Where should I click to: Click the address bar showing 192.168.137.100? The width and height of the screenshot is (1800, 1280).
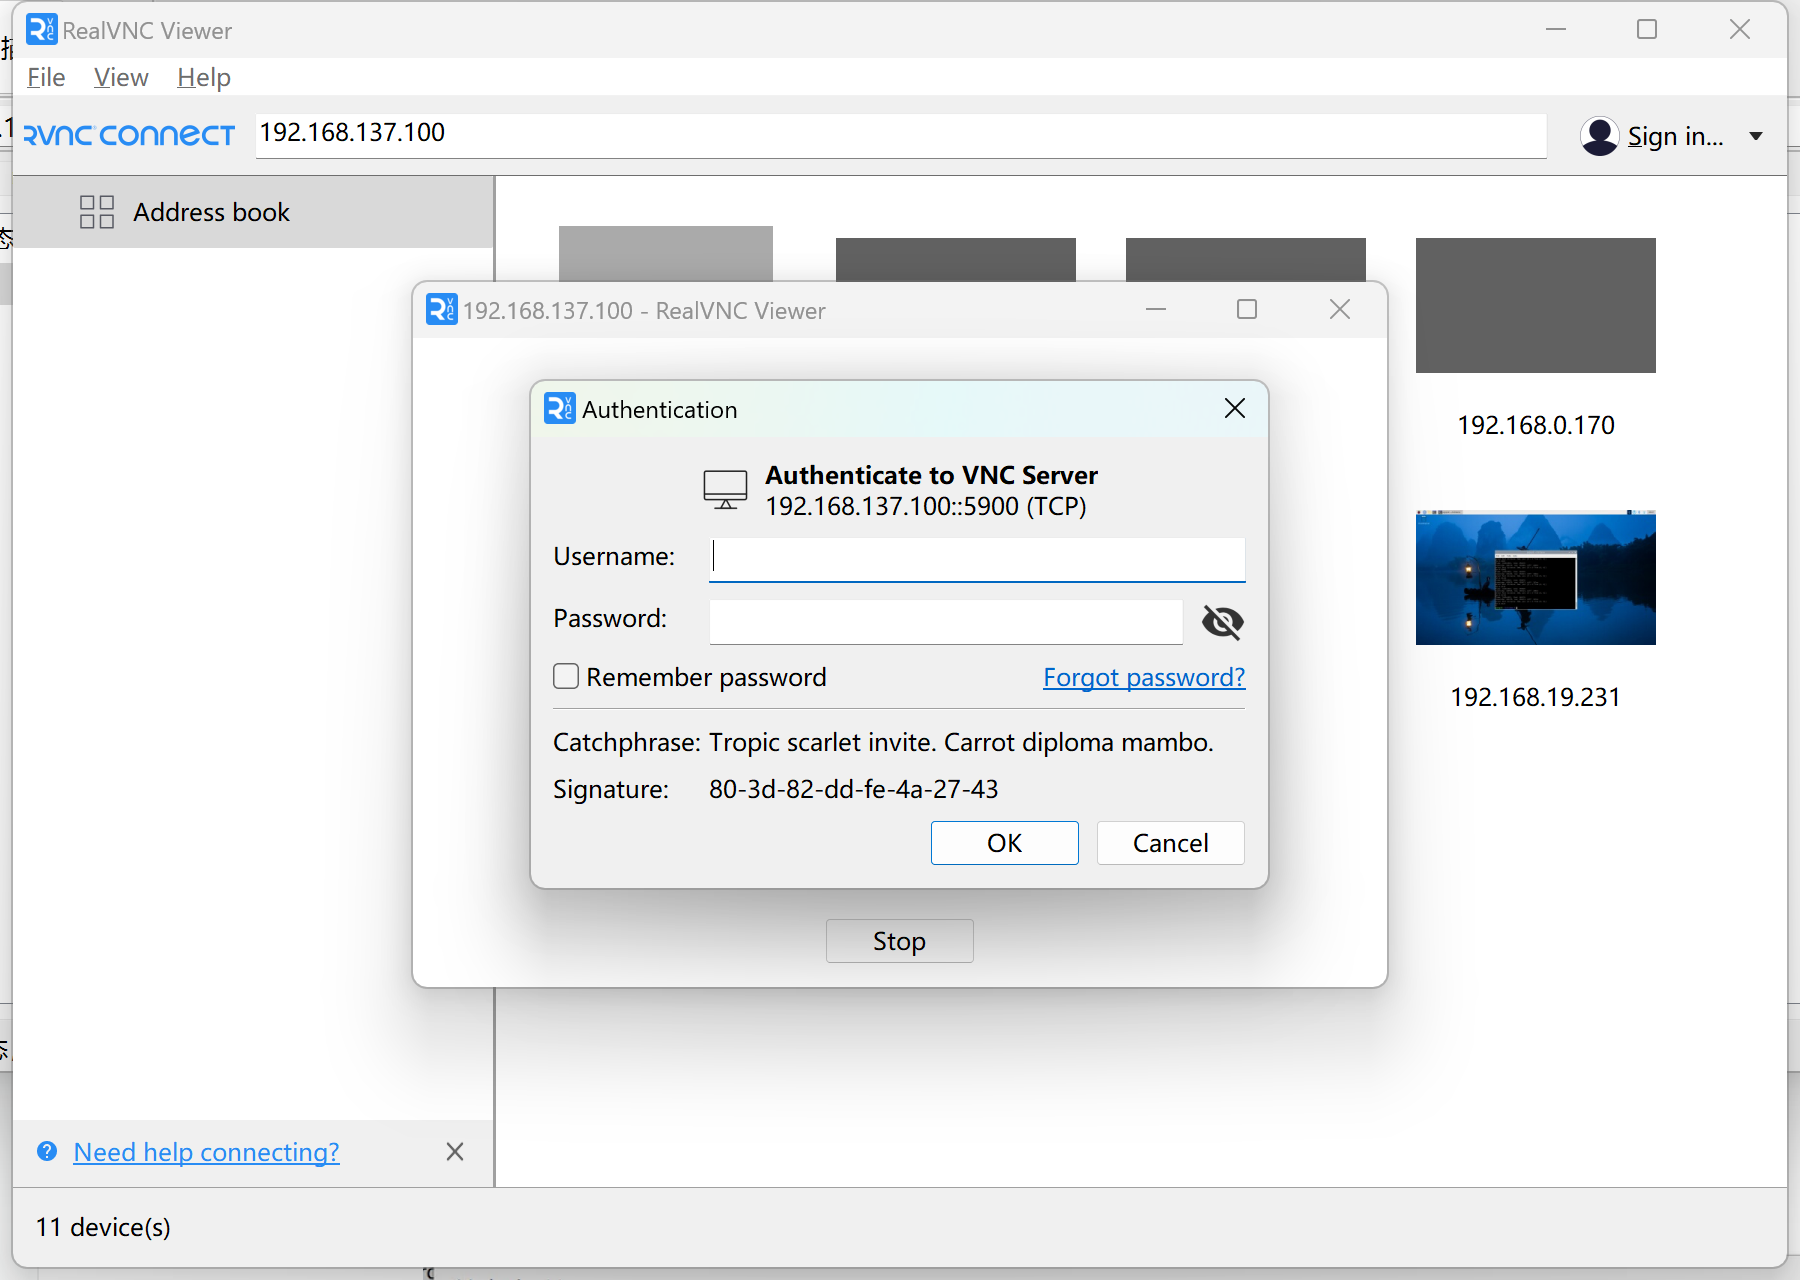click(x=900, y=134)
